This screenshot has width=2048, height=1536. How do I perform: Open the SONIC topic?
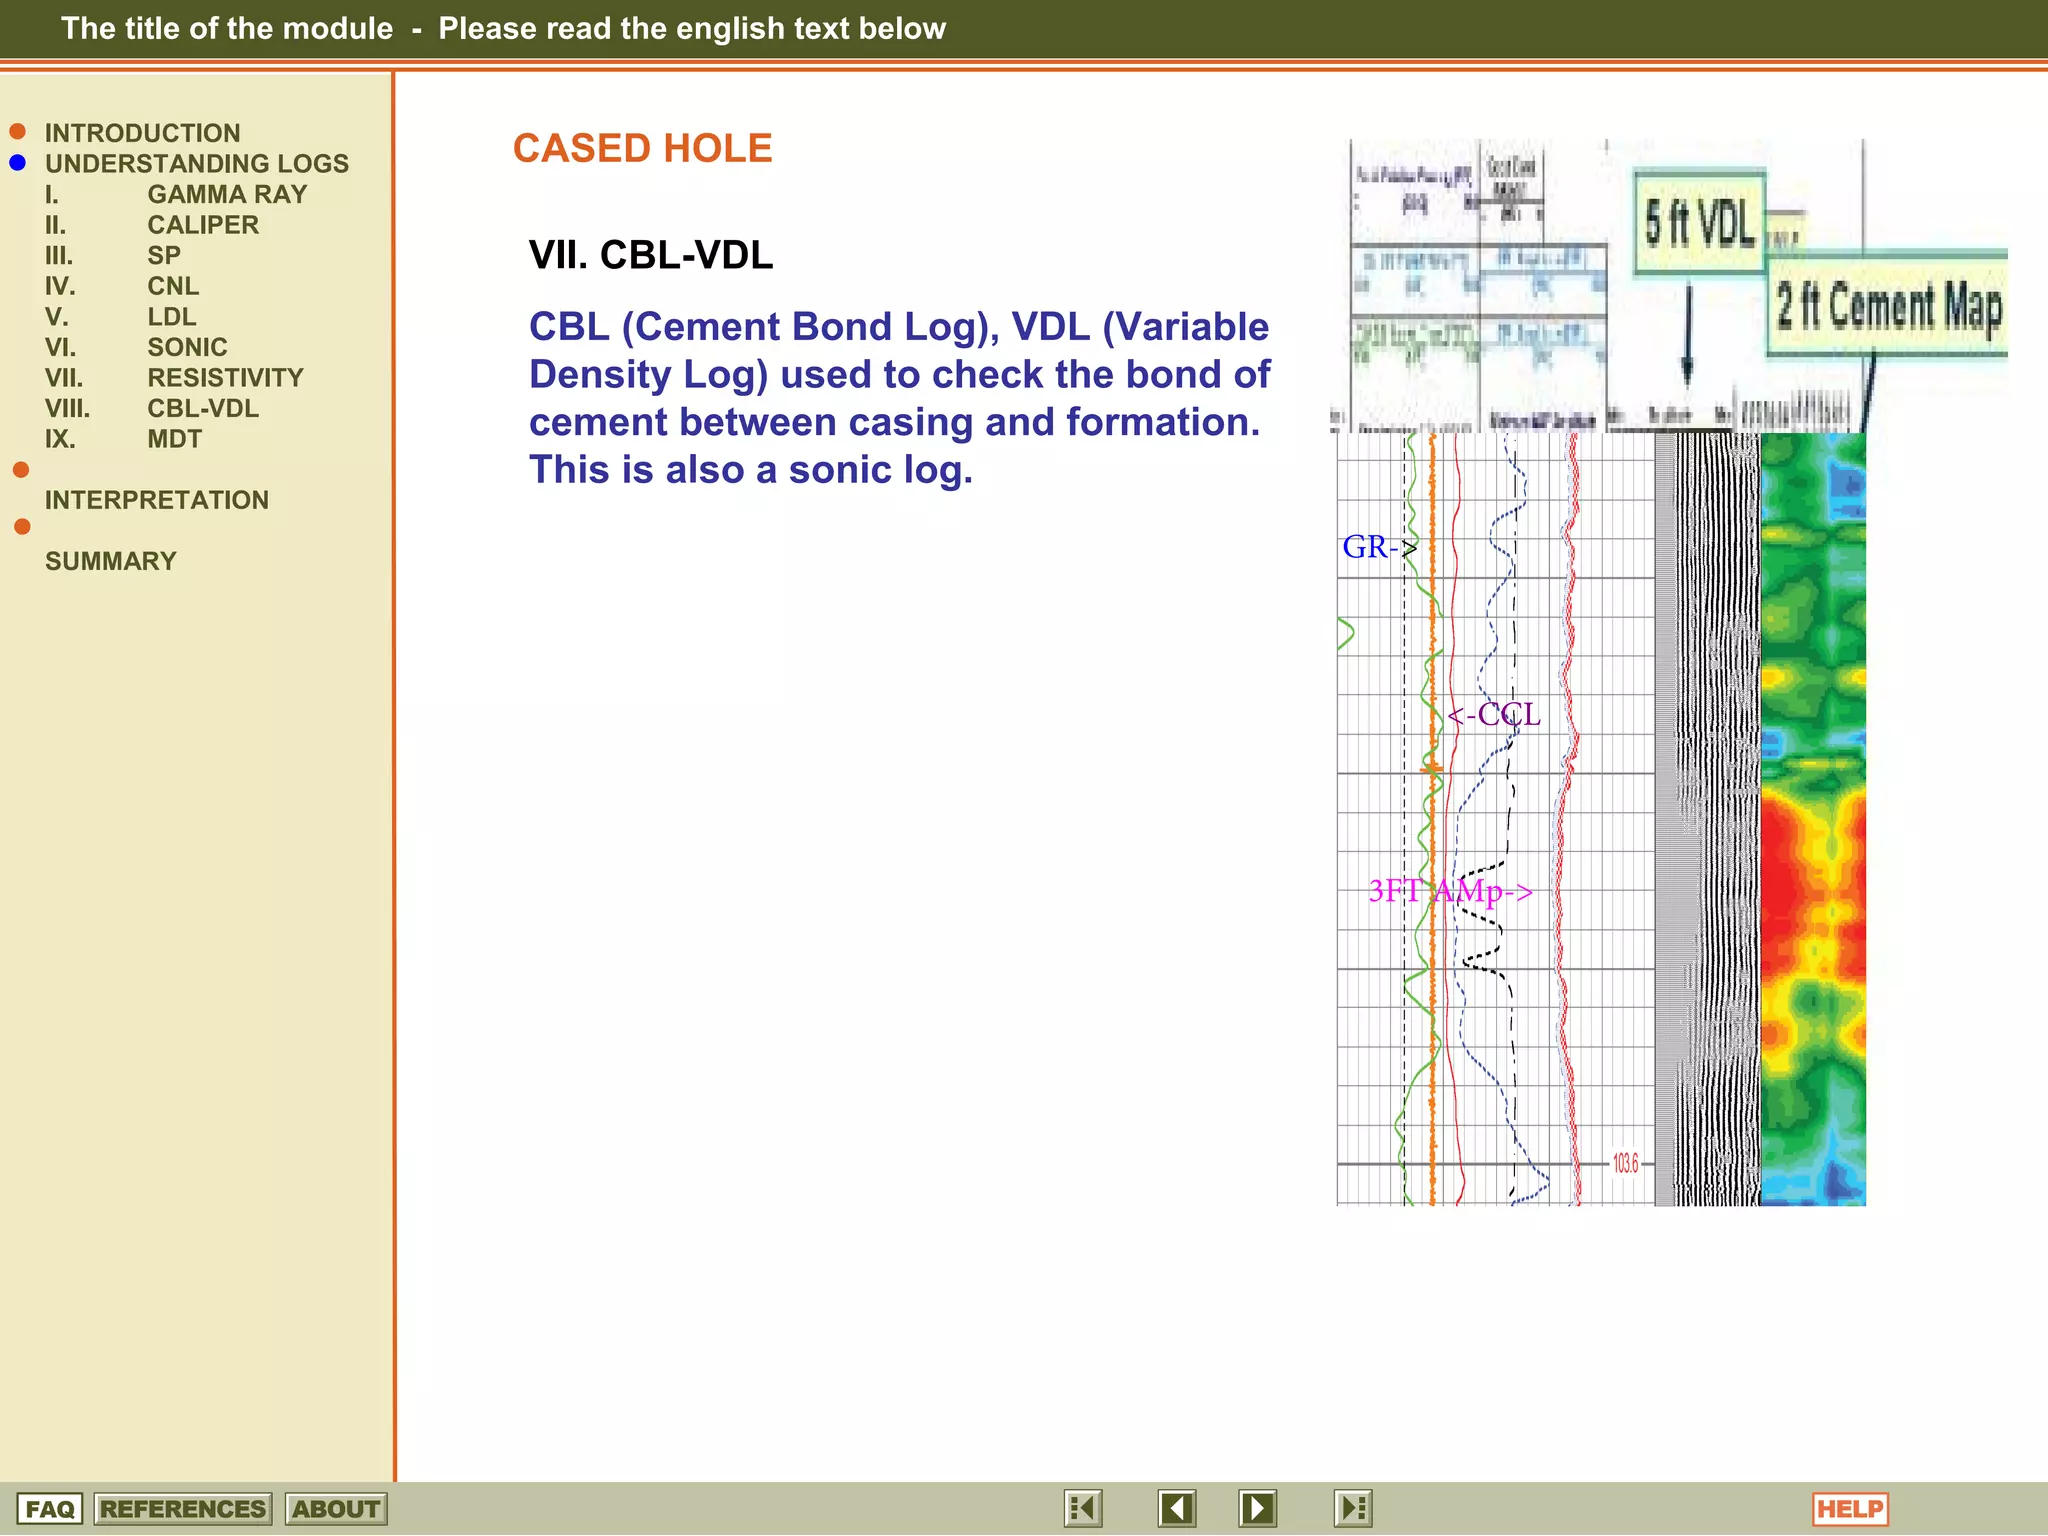coord(187,347)
